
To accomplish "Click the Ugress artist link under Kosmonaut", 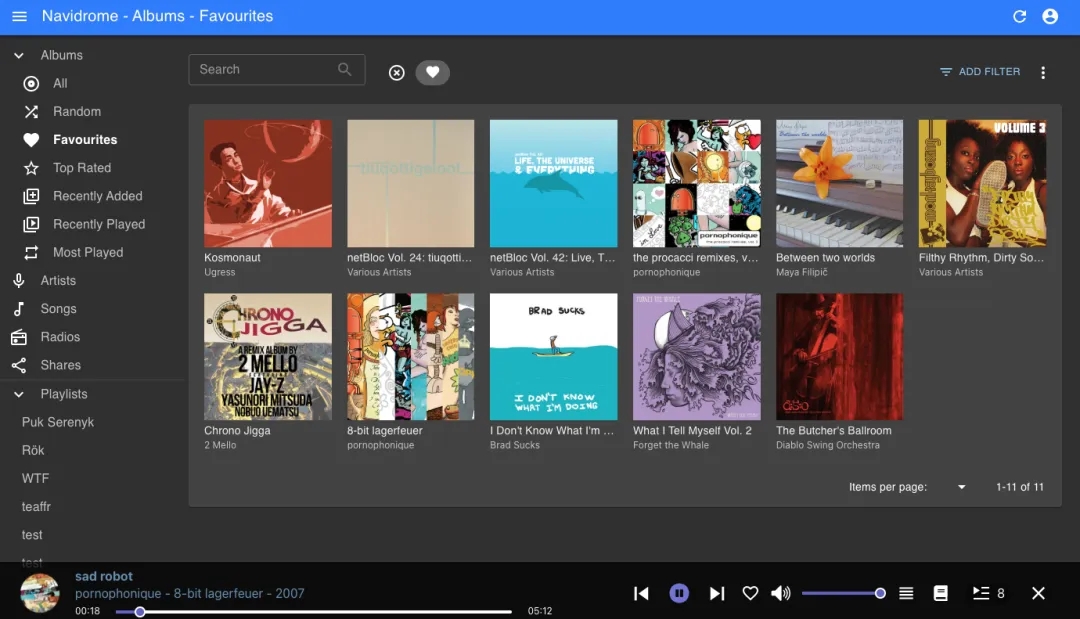I will click(220, 272).
